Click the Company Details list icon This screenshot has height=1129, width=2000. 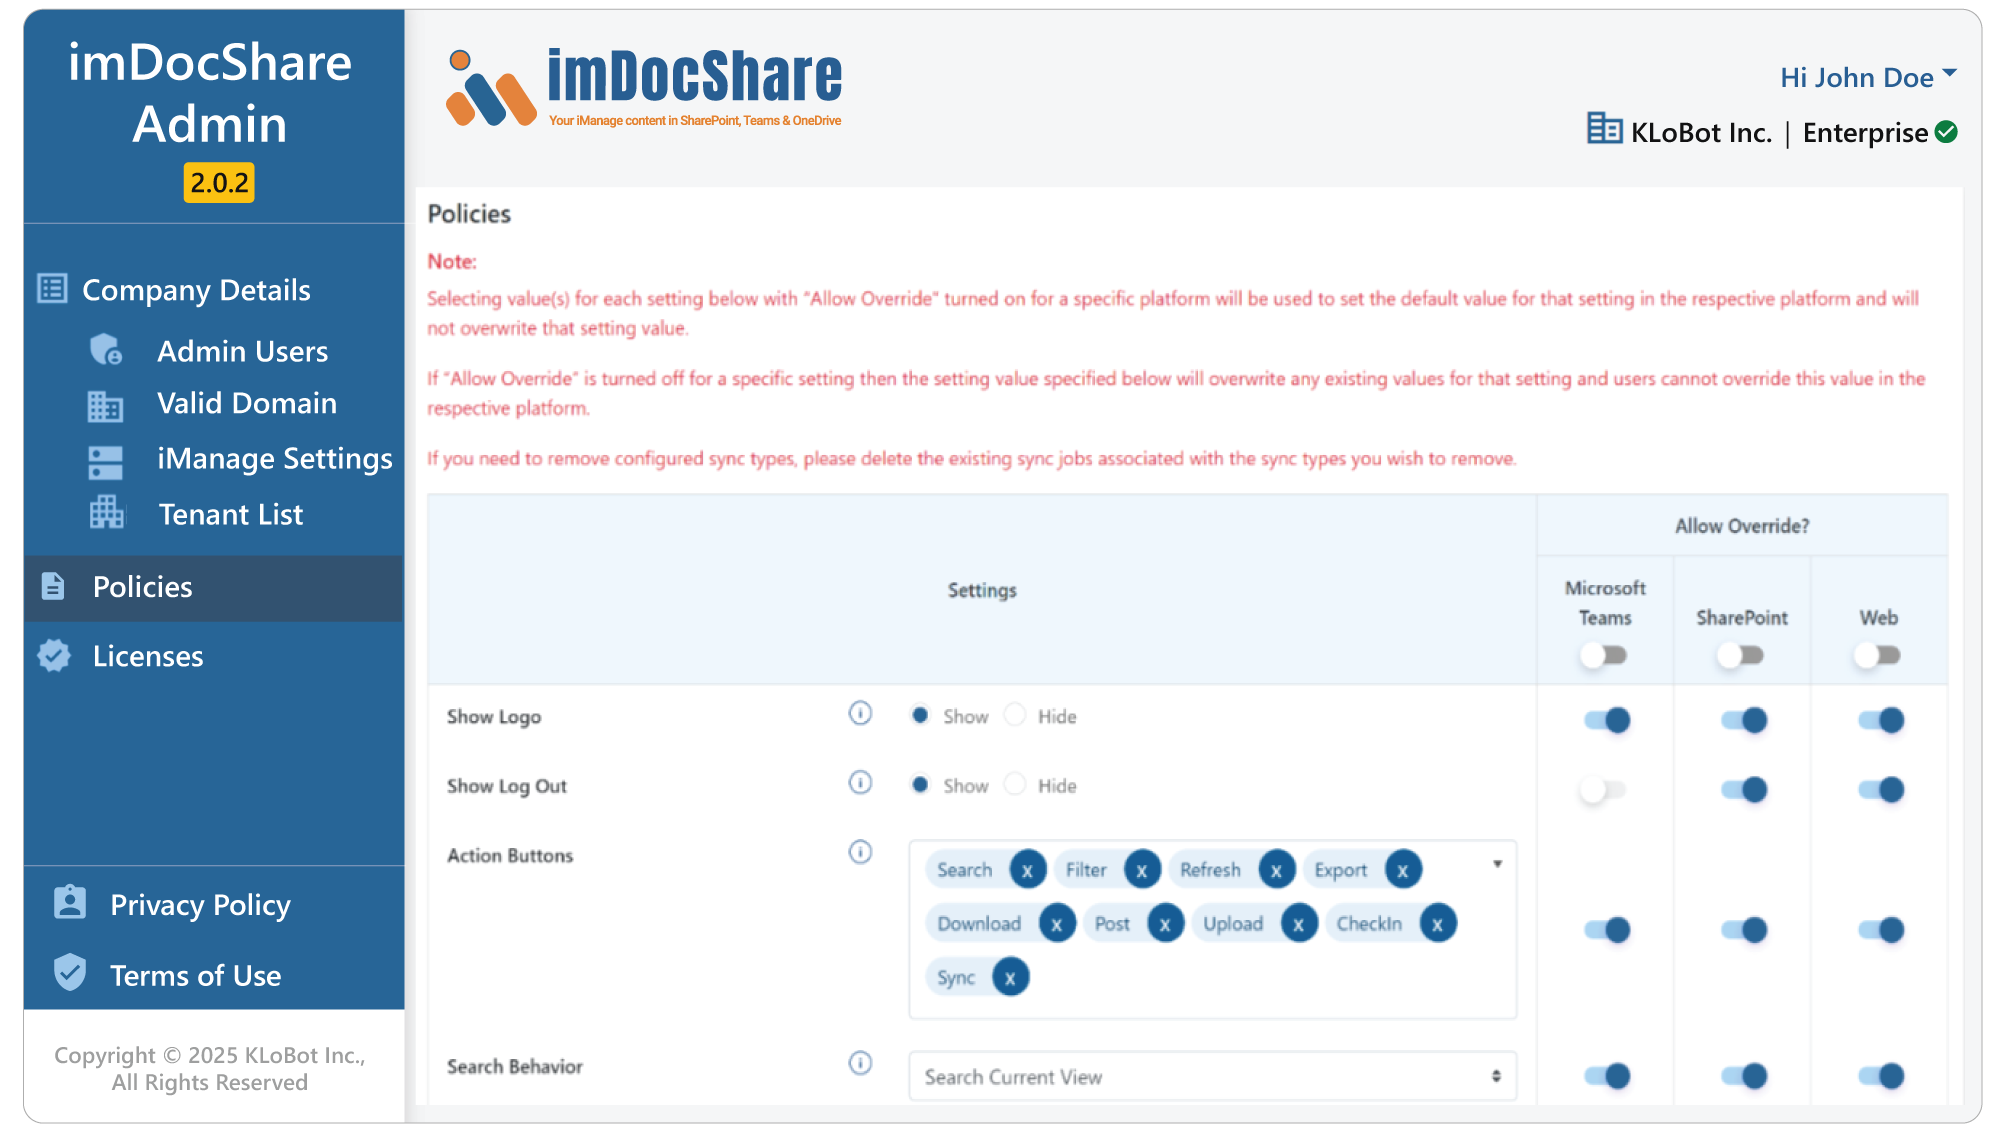52,289
